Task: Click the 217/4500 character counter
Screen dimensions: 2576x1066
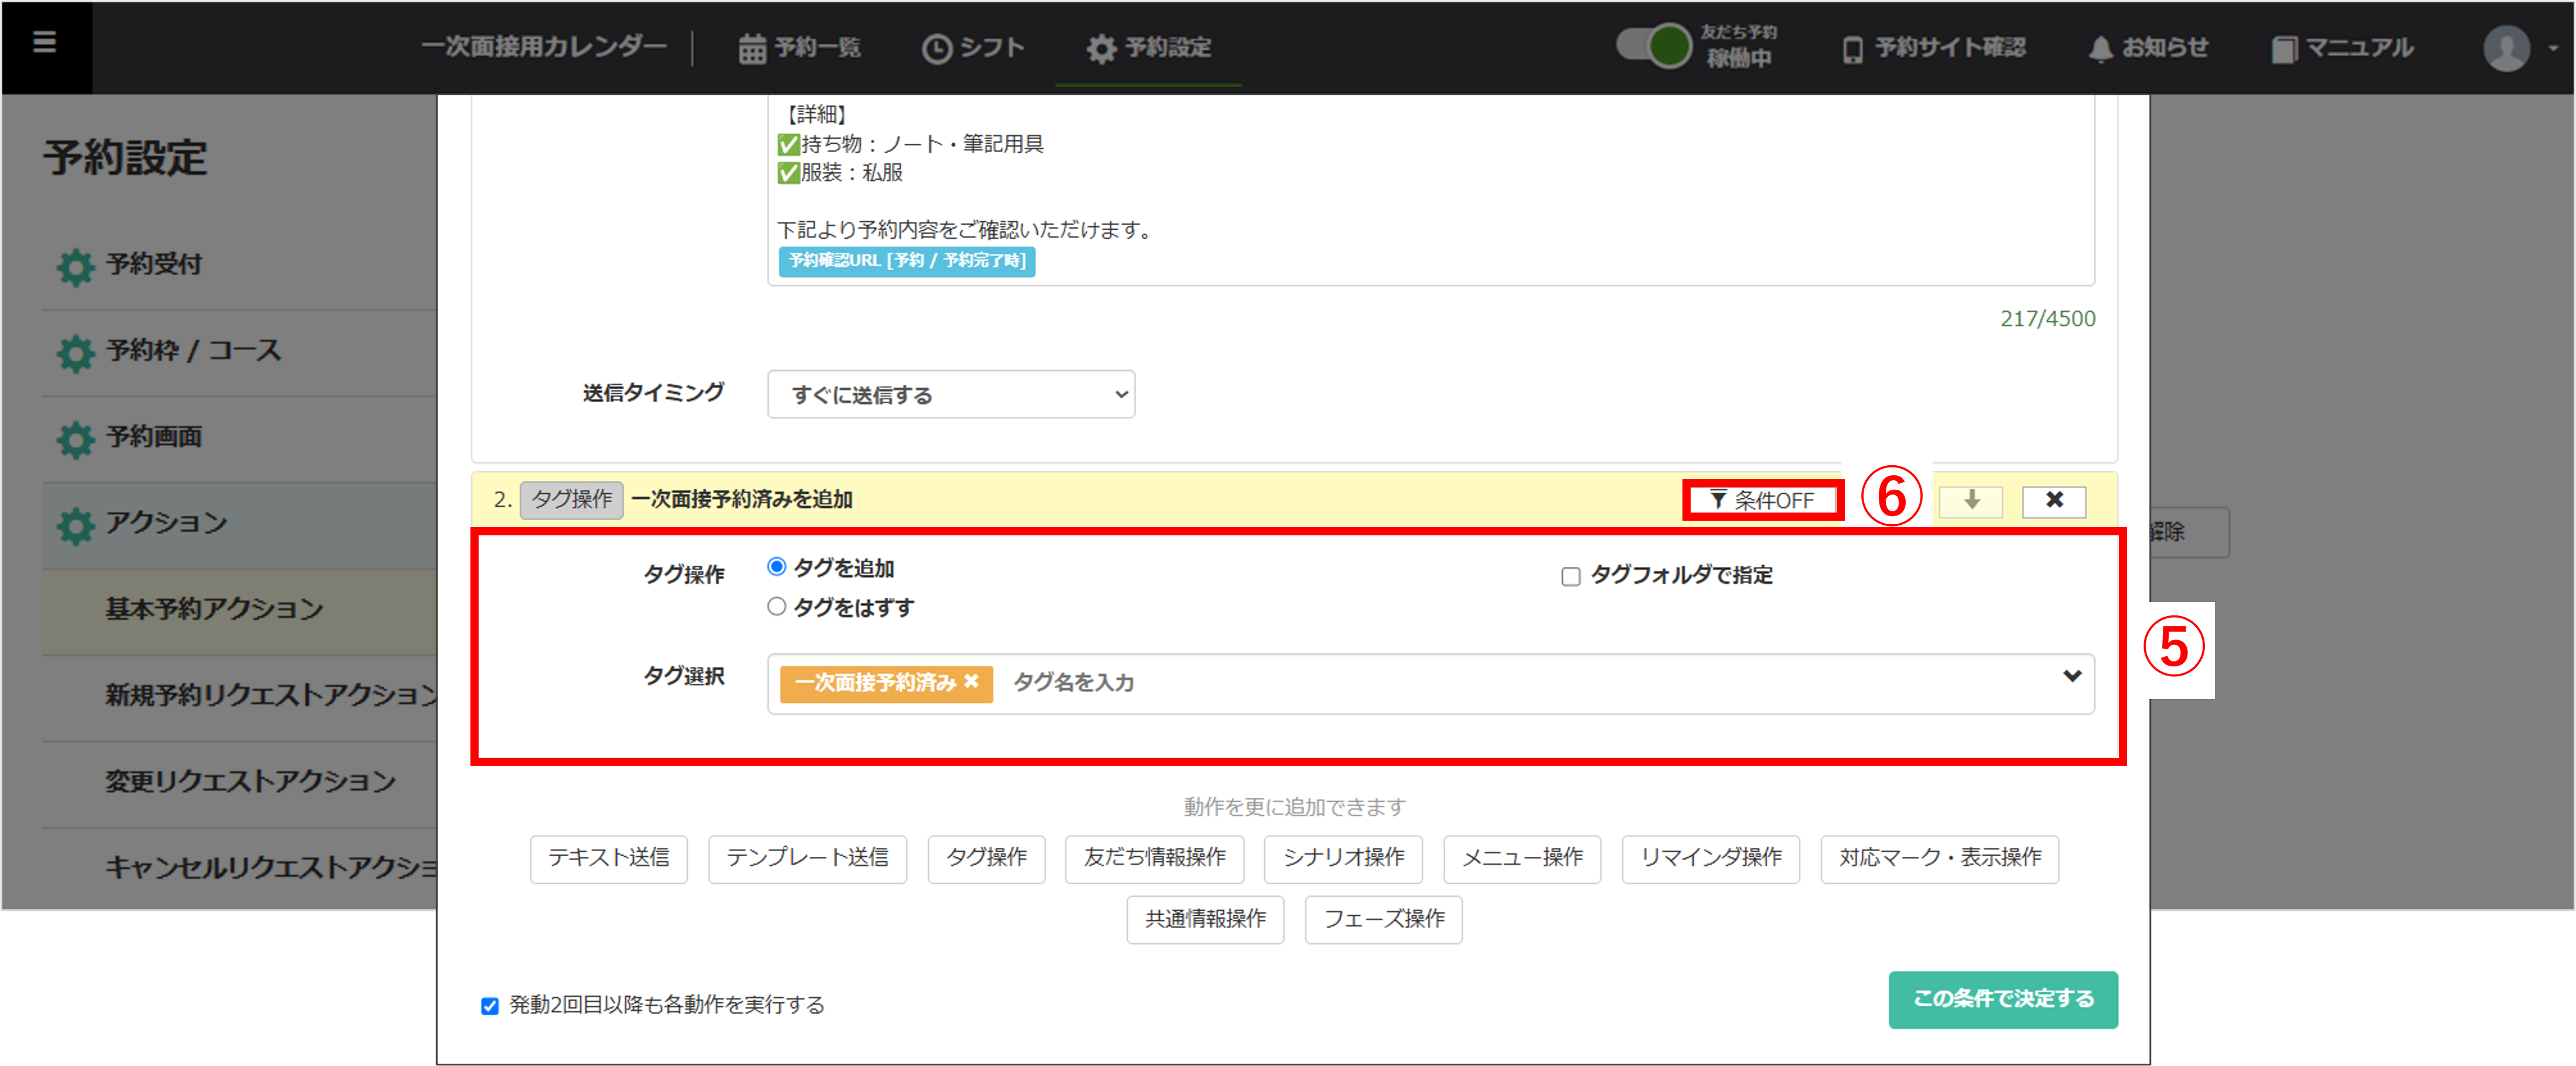Action: tap(2047, 319)
